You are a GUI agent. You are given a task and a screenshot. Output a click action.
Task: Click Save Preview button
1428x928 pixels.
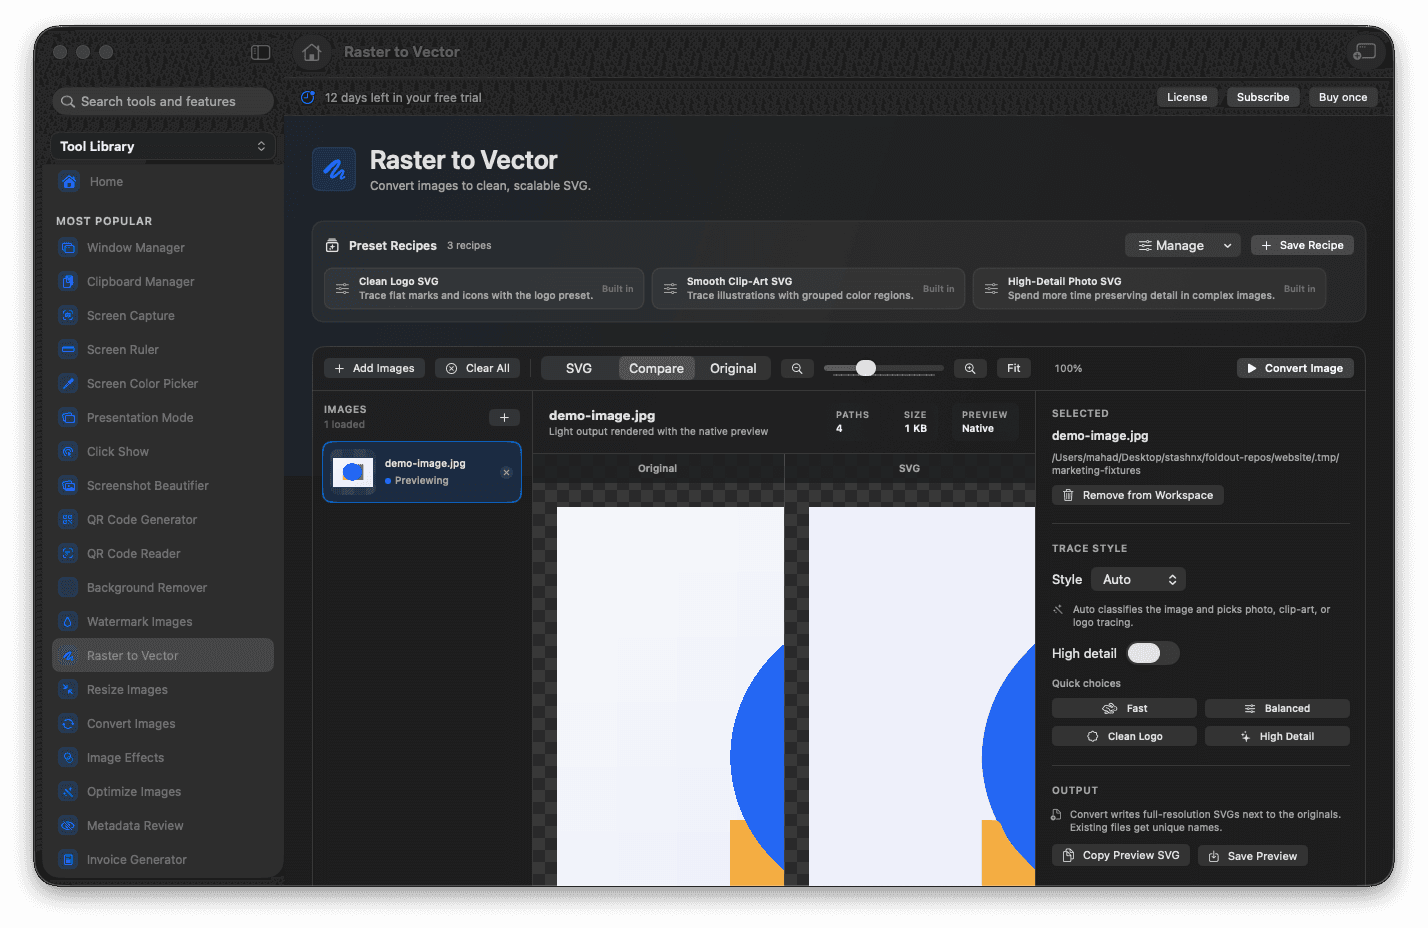1253,857
